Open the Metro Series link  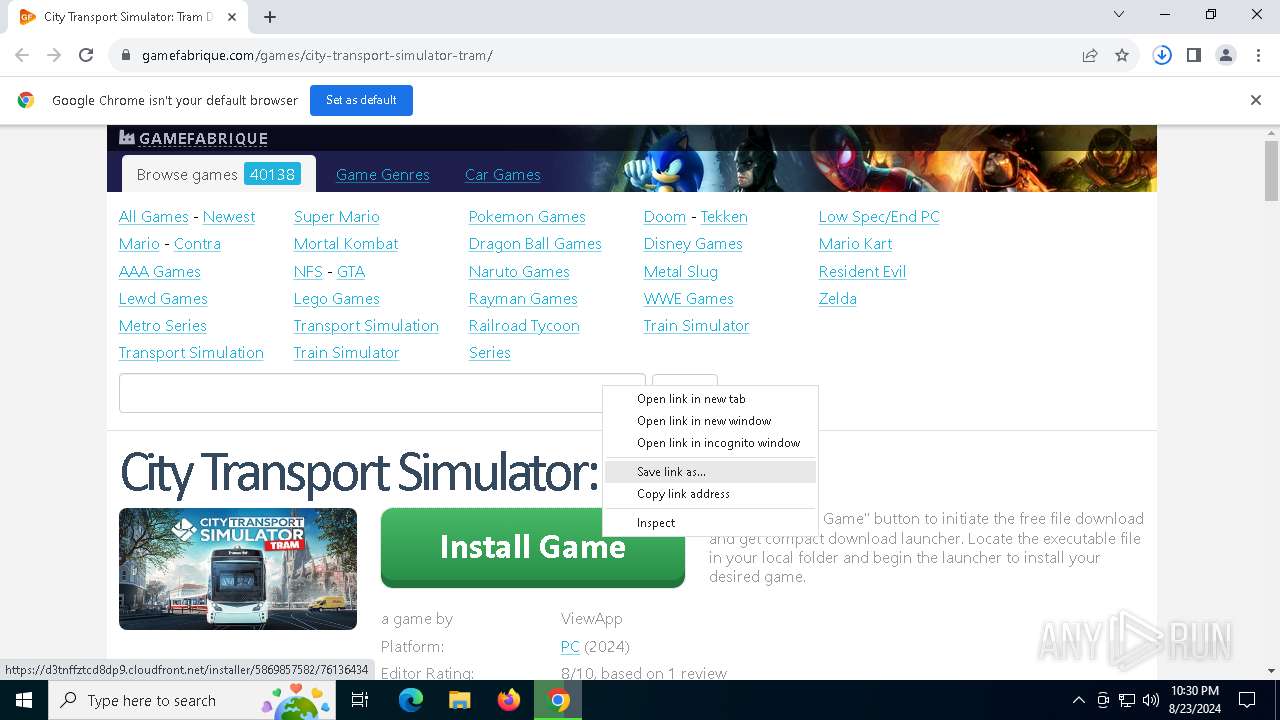point(163,326)
